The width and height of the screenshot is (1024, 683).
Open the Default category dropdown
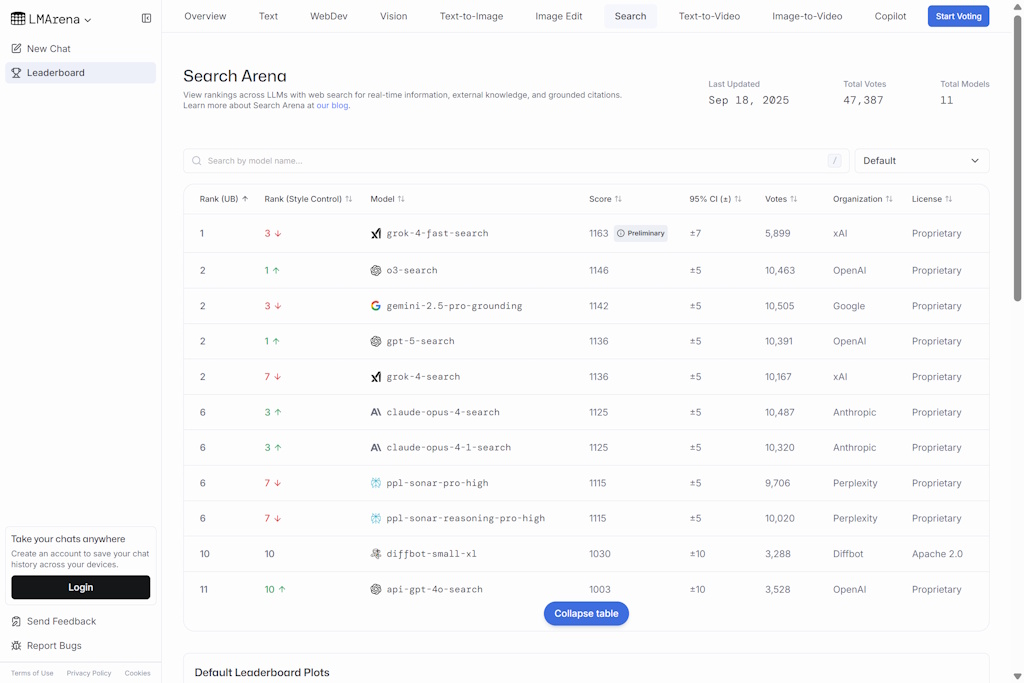[x=921, y=161]
